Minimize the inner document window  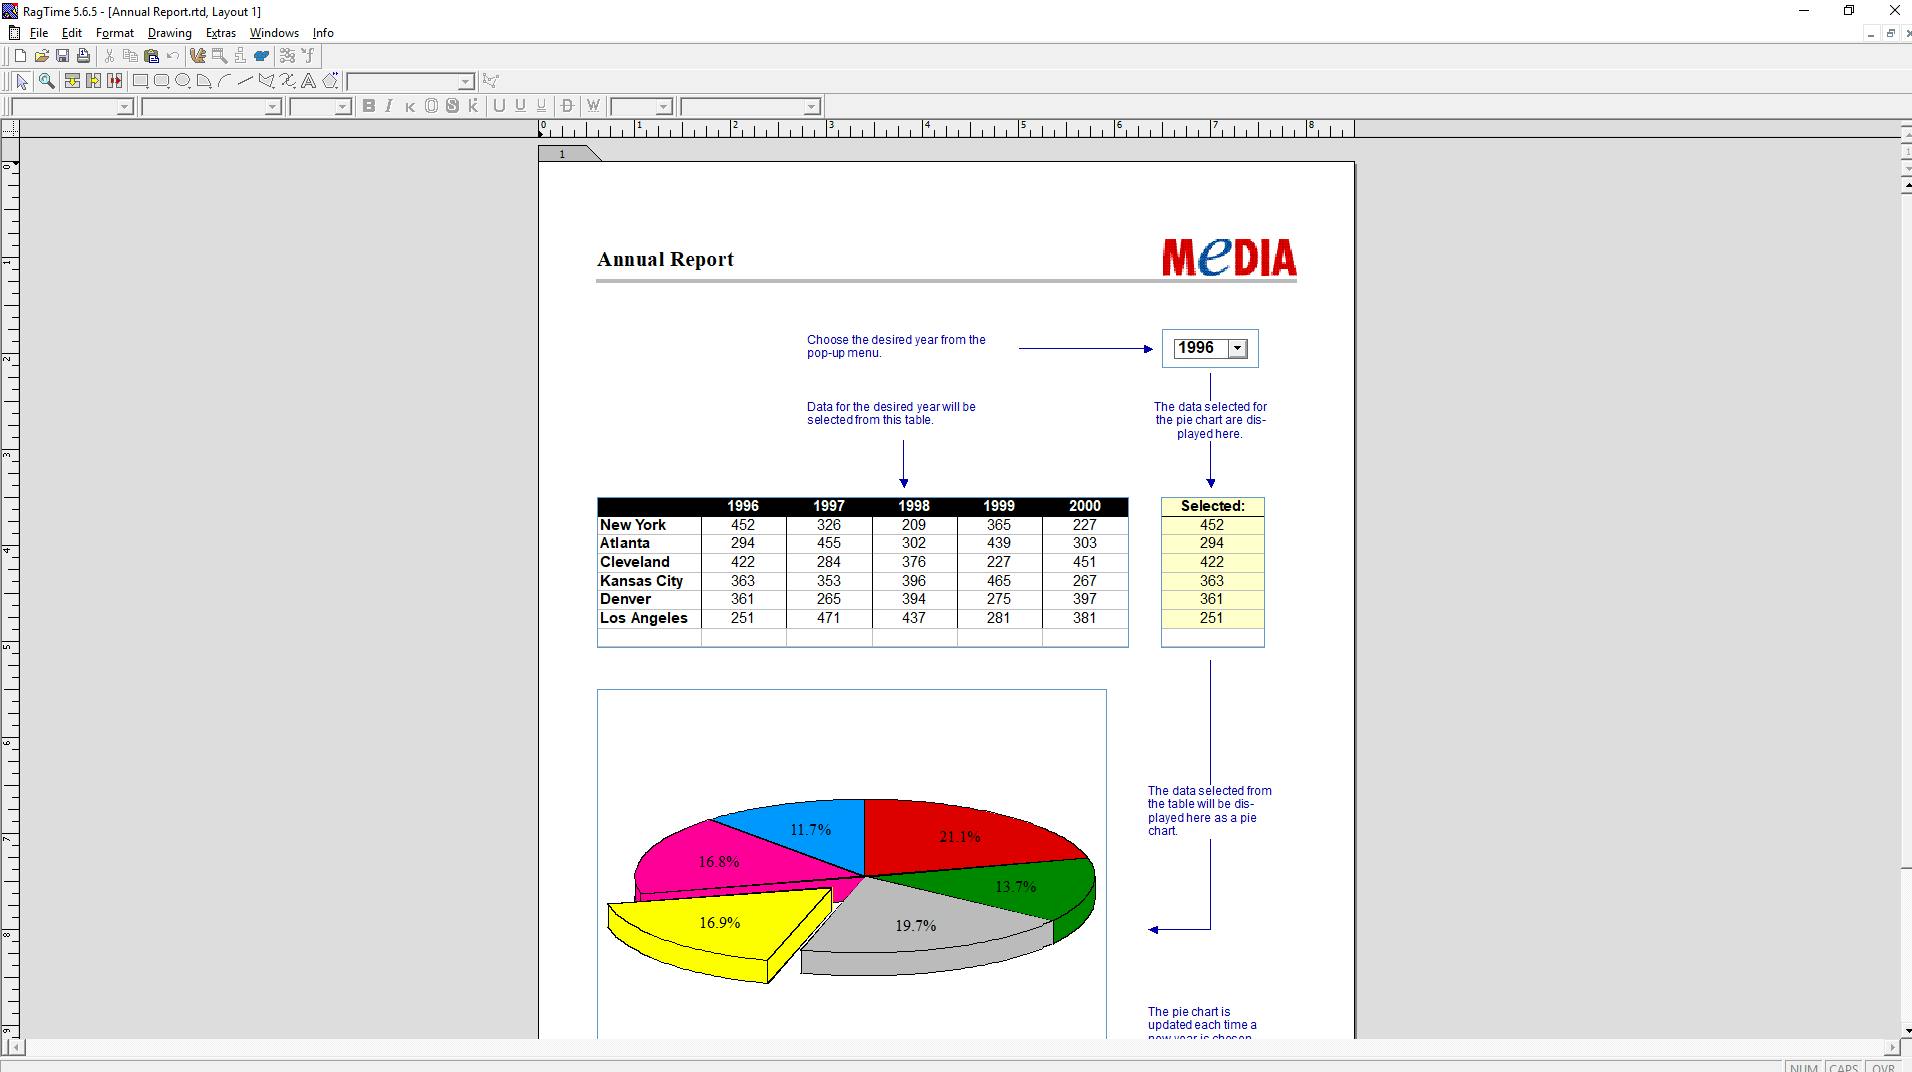(1870, 33)
